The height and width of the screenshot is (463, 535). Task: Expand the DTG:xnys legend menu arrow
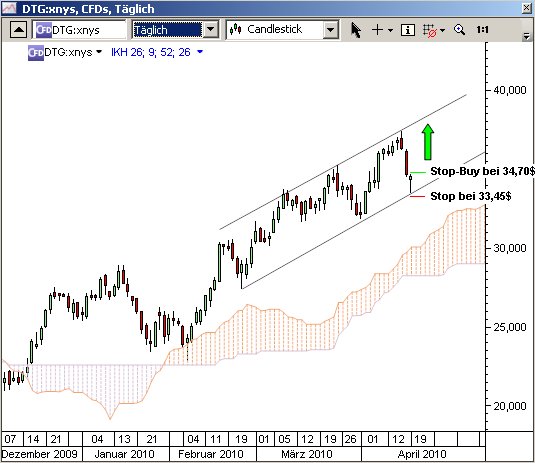99,52
